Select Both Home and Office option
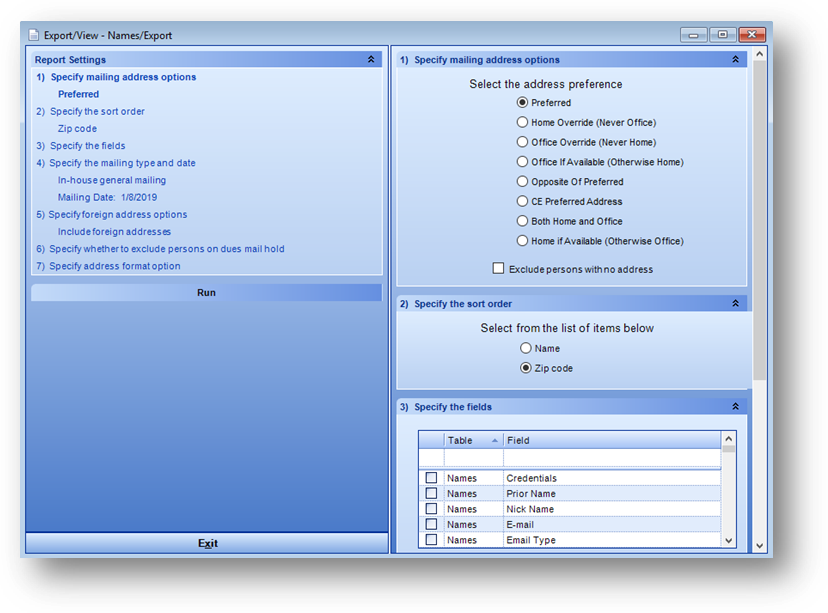 click(522, 221)
